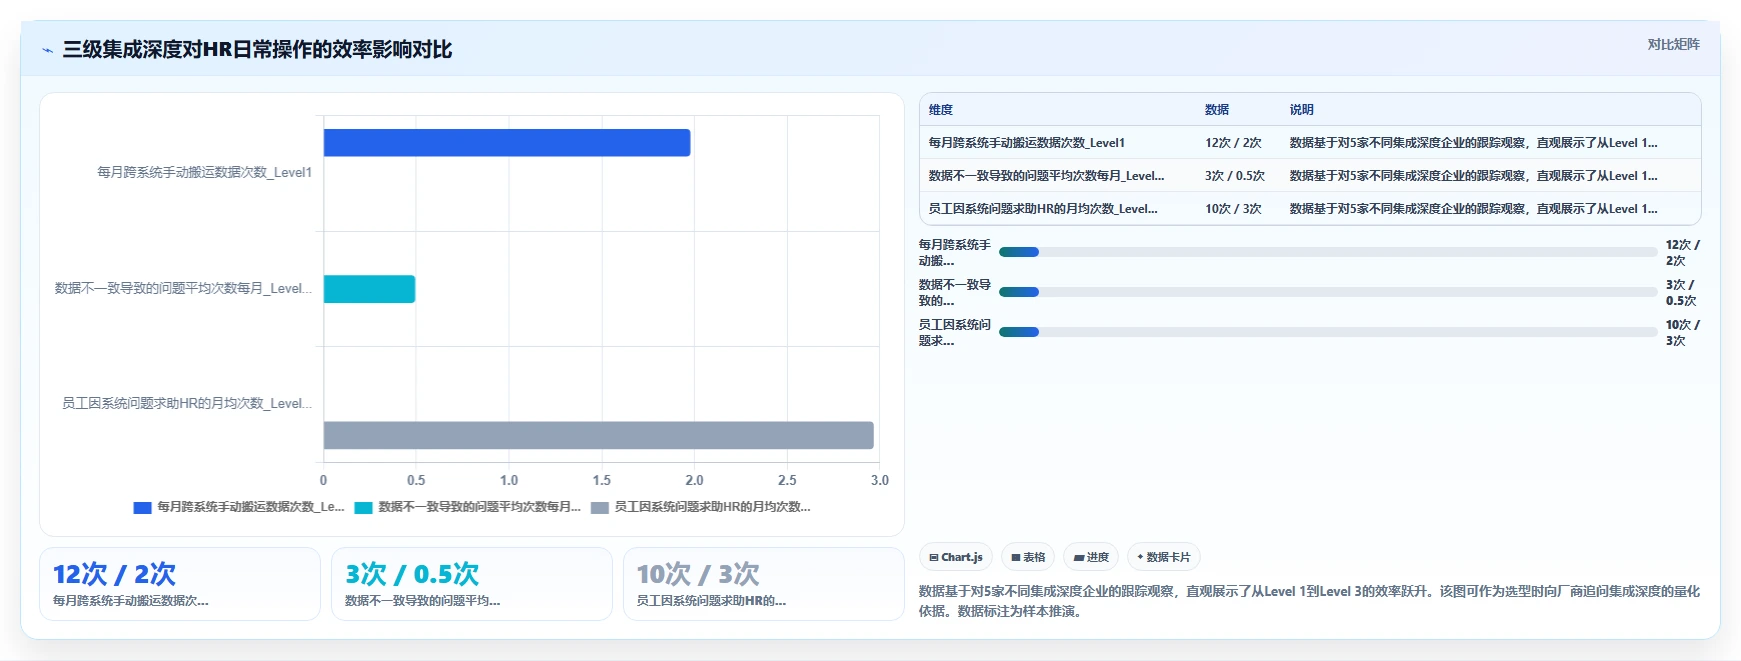Select the Chart.js tag chip
This screenshot has height=661, width=1741.
click(x=956, y=557)
